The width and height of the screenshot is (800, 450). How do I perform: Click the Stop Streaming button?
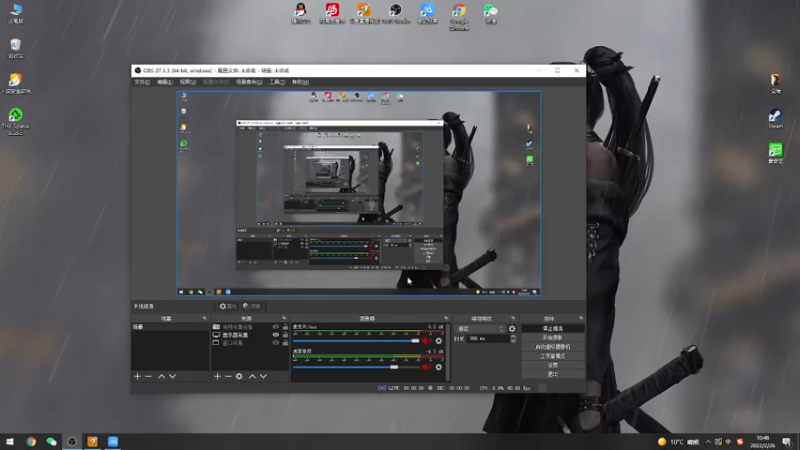(553, 329)
